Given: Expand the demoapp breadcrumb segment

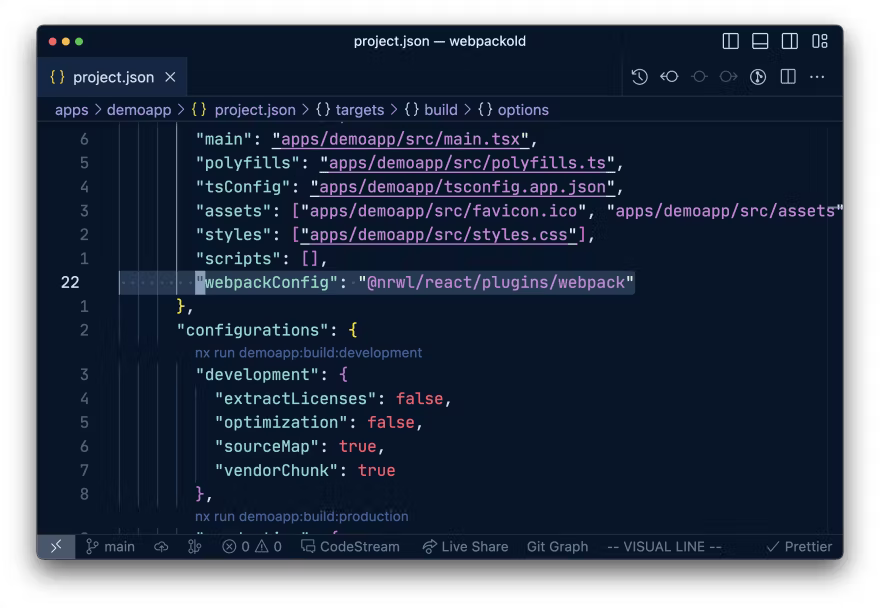Looking at the screenshot, I should [x=139, y=110].
